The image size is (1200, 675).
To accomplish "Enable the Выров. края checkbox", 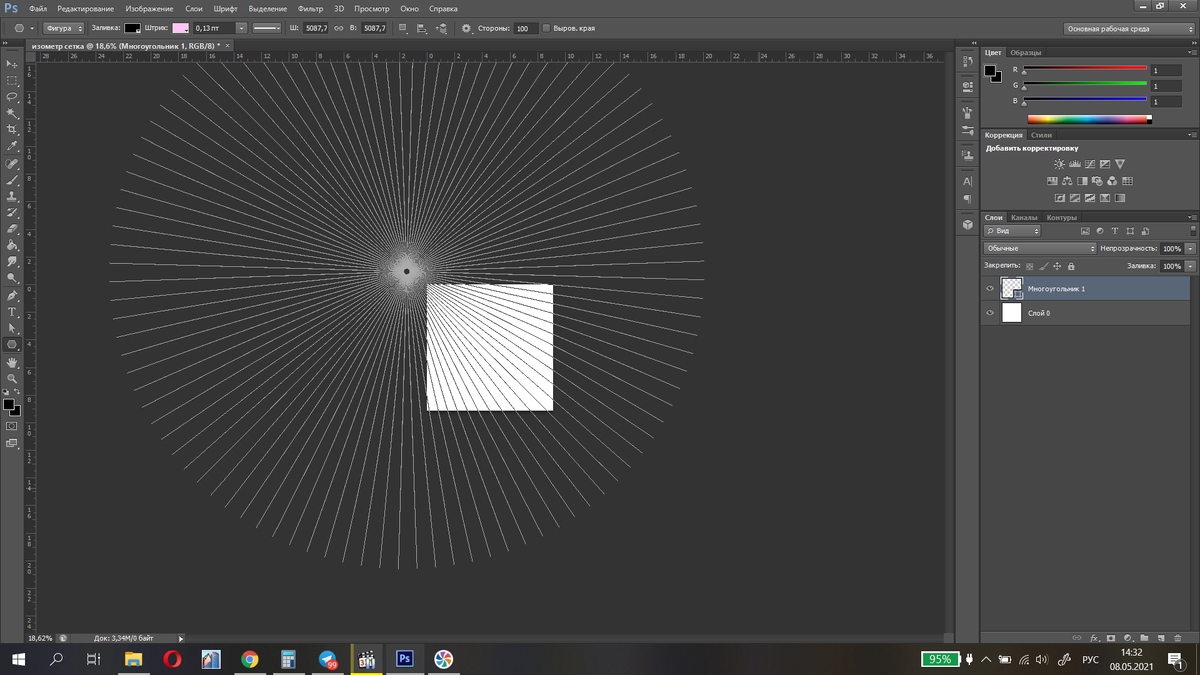I will click(x=546, y=28).
